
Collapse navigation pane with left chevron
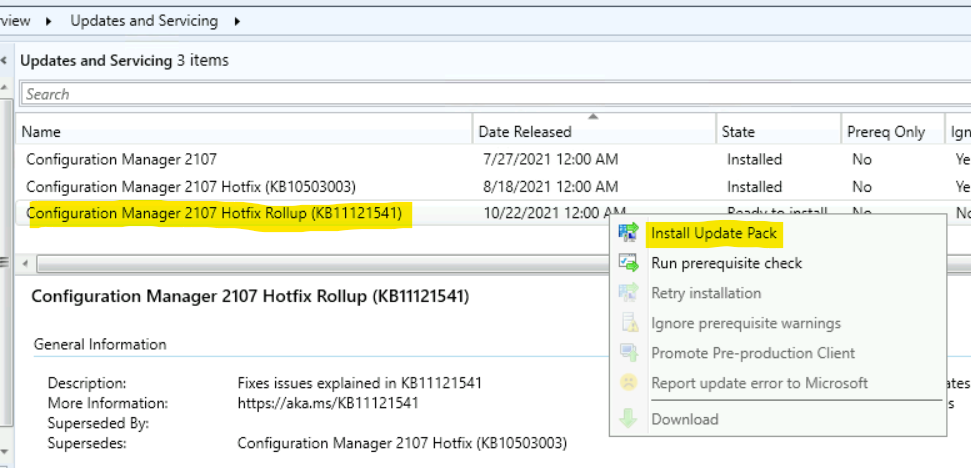tap(4, 61)
